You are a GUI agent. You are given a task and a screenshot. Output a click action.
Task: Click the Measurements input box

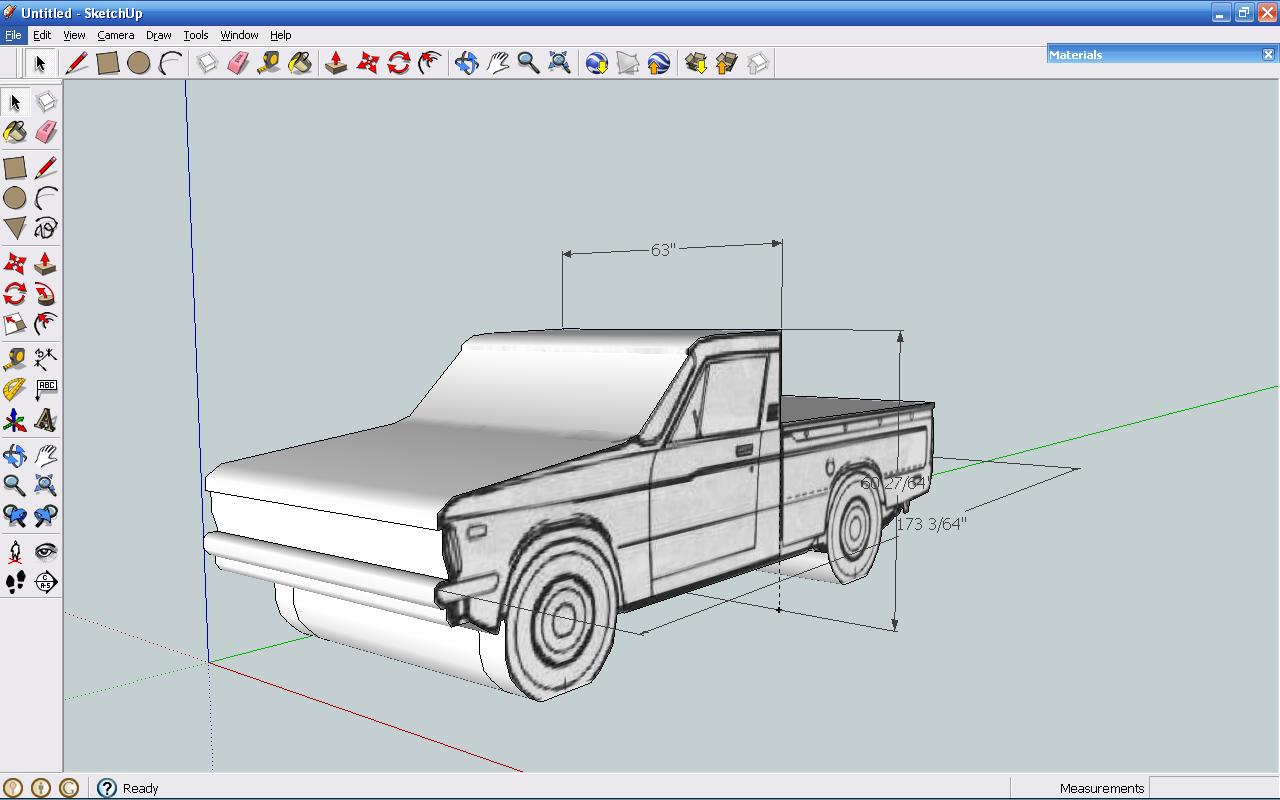[x=1213, y=788]
